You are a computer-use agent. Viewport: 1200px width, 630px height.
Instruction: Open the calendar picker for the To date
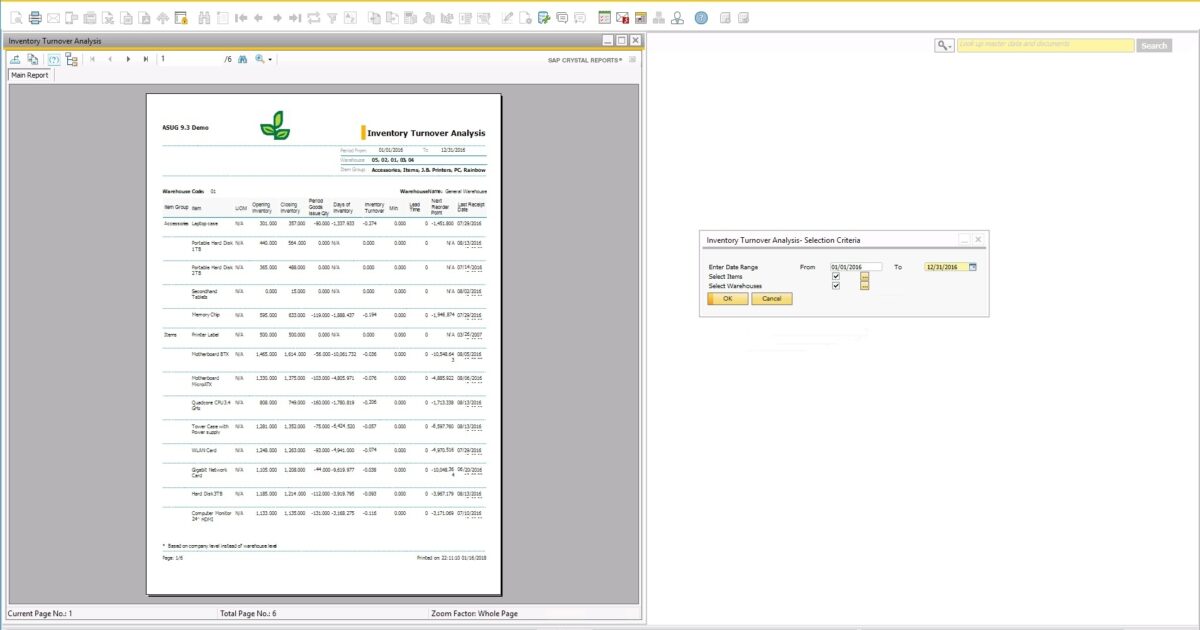tap(973, 267)
